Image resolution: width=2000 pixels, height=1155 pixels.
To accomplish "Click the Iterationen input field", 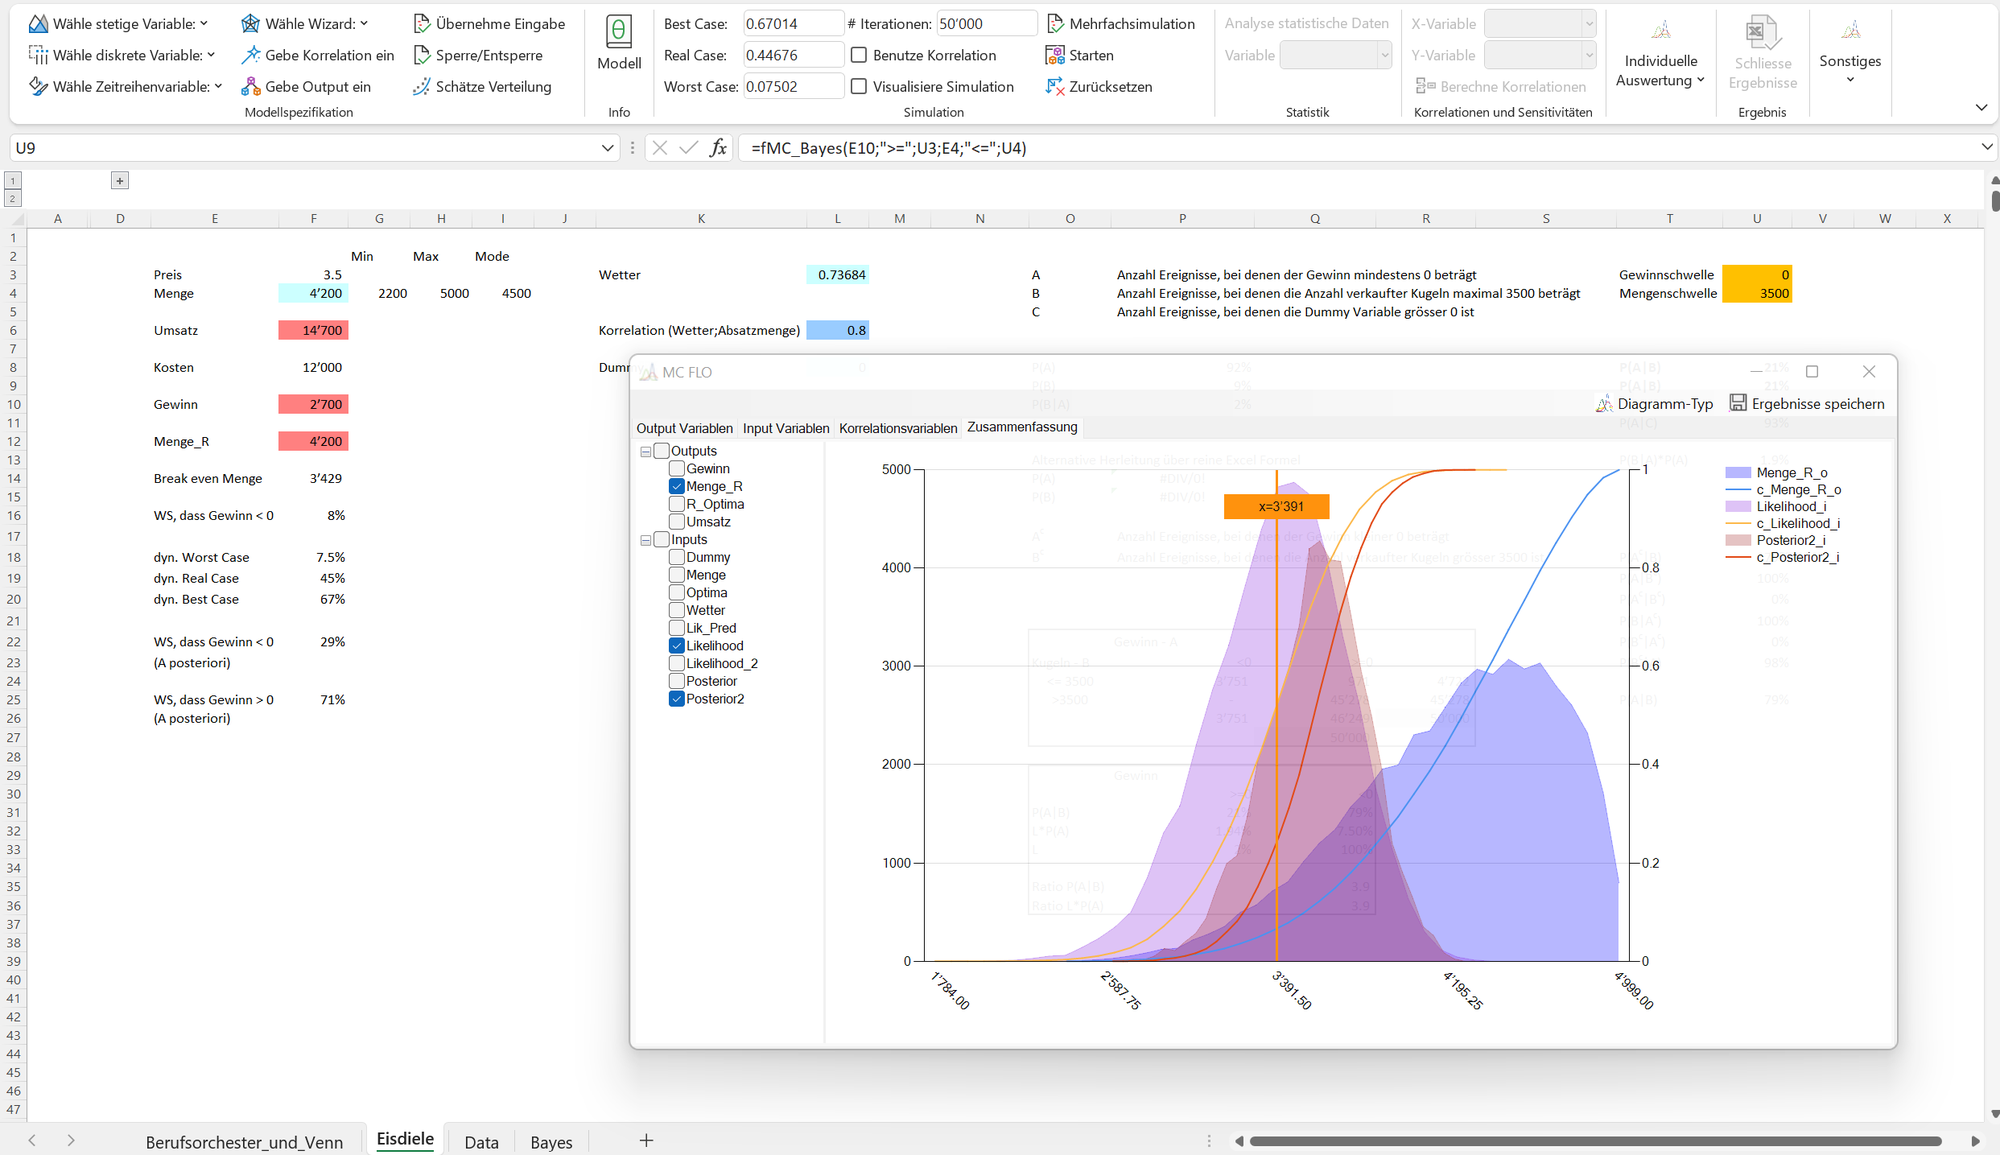I will pyautogui.click(x=986, y=23).
